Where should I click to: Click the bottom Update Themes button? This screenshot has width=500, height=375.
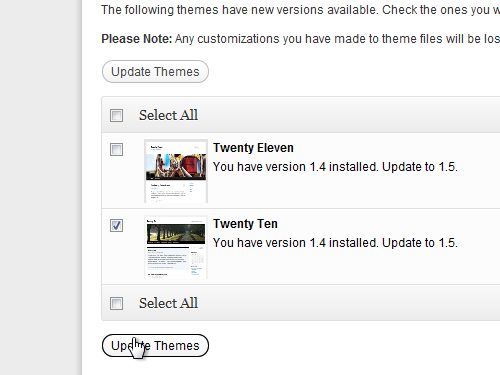click(x=155, y=346)
